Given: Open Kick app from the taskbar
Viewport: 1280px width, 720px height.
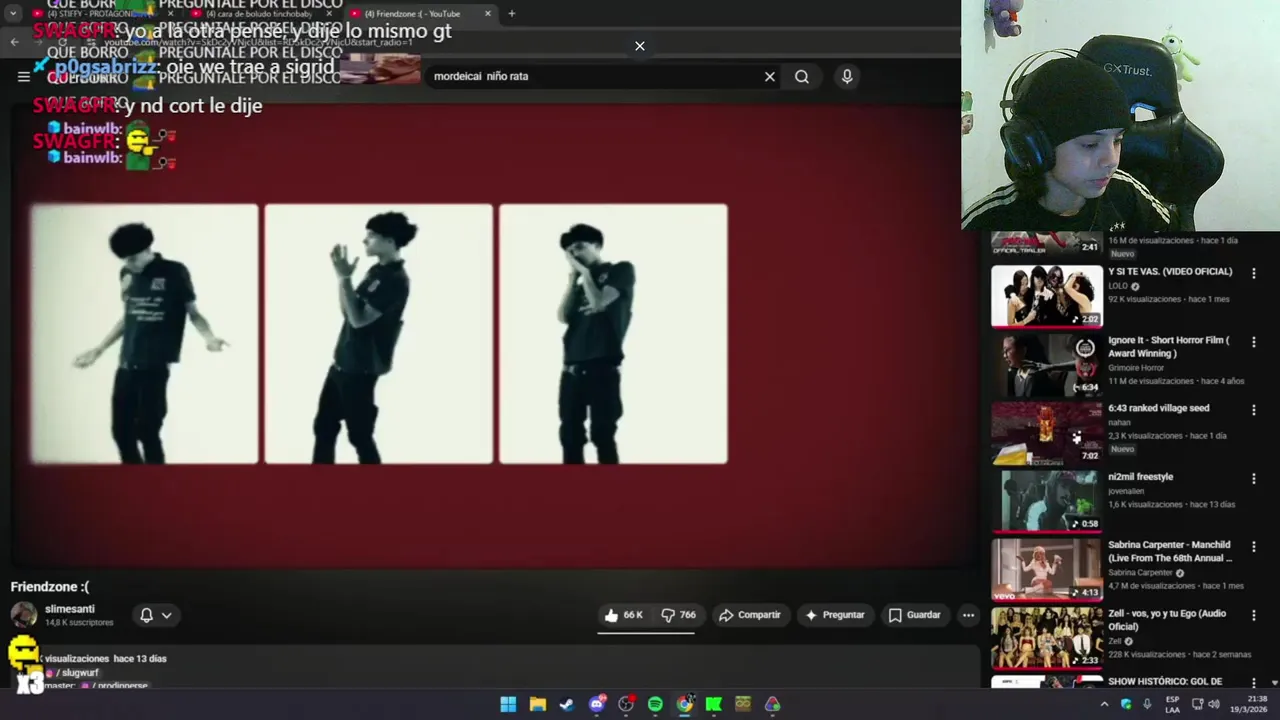Looking at the screenshot, I should (x=714, y=704).
